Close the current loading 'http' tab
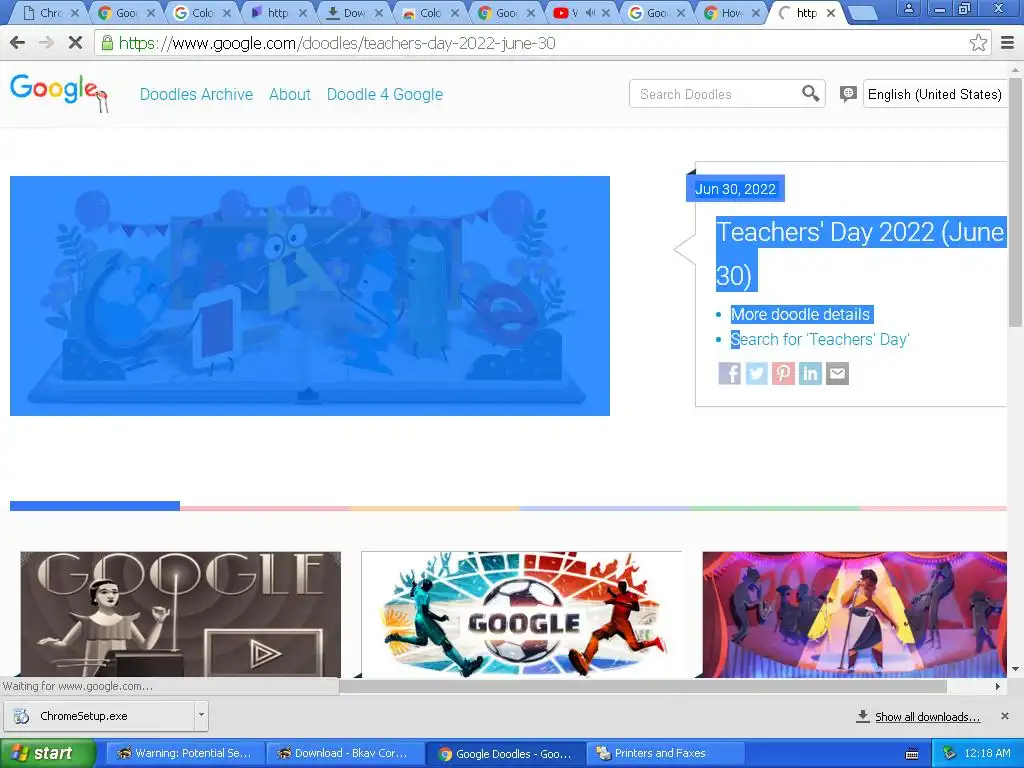The width and height of the screenshot is (1024, 768). tap(831, 12)
